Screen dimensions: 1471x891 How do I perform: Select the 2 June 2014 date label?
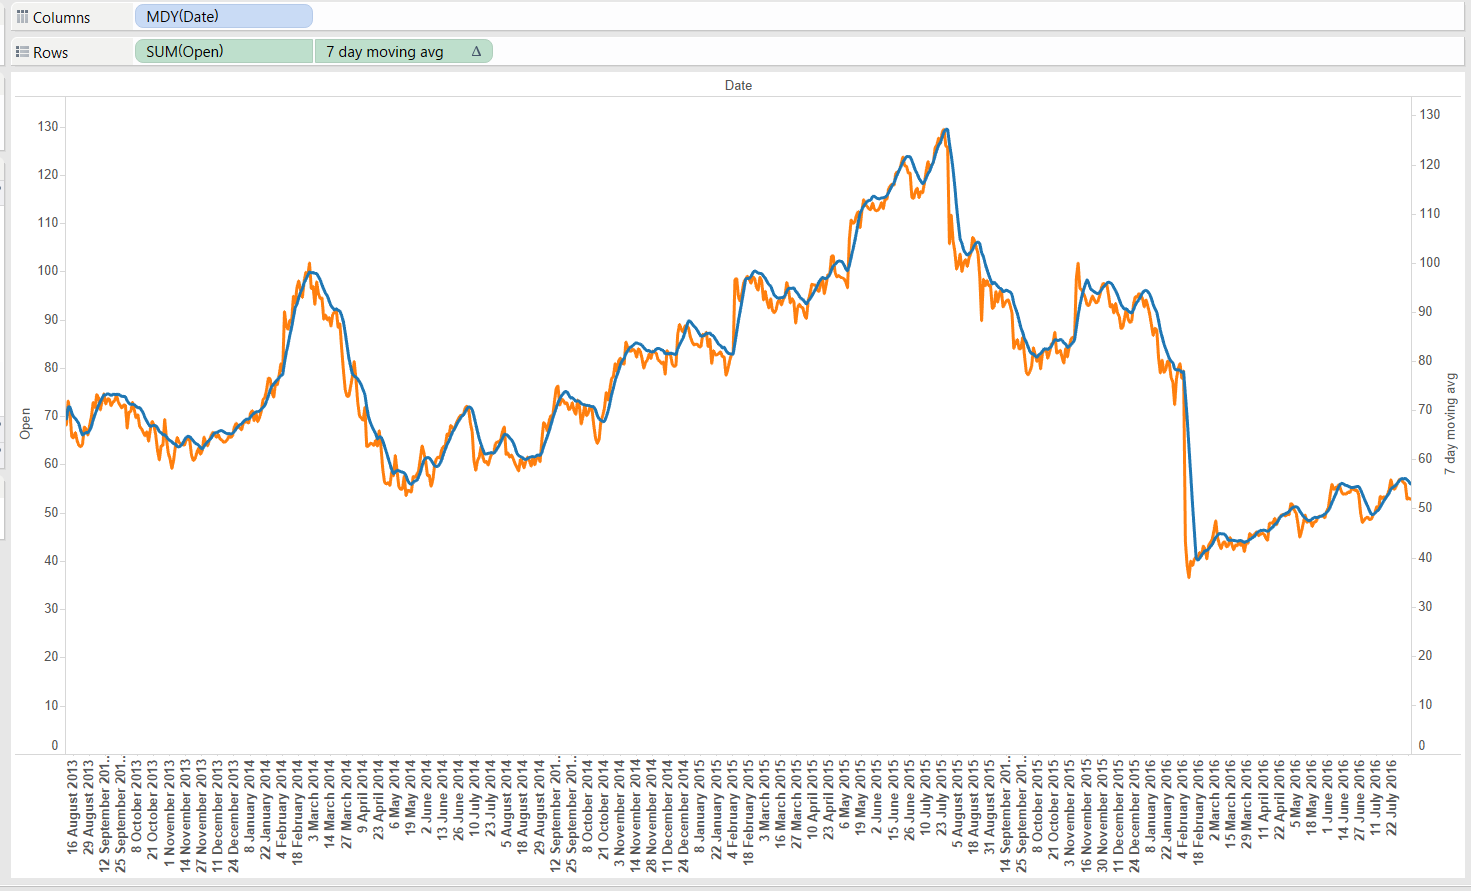(426, 798)
